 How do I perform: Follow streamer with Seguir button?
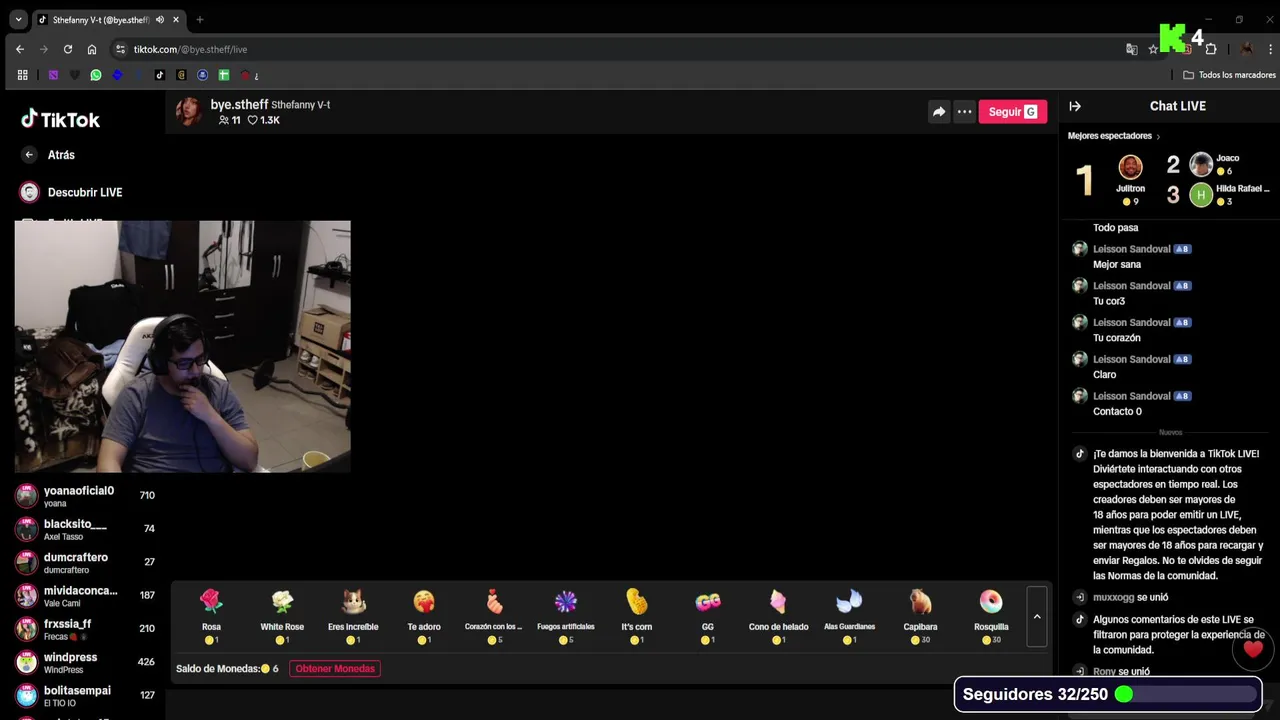click(x=1012, y=112)
